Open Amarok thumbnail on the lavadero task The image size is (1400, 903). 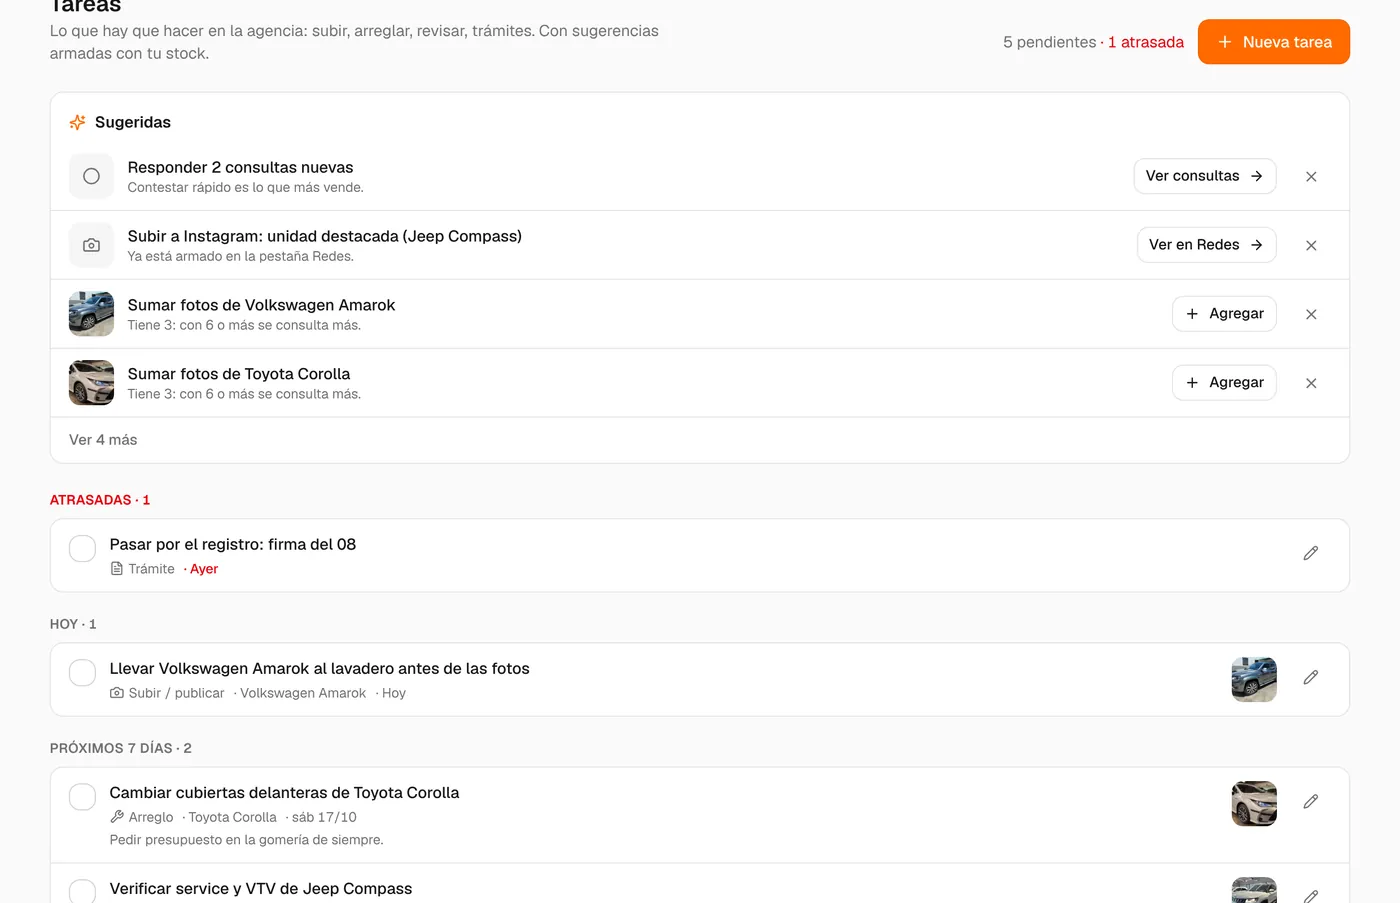pyautogui.click(x=1254, y=680)
